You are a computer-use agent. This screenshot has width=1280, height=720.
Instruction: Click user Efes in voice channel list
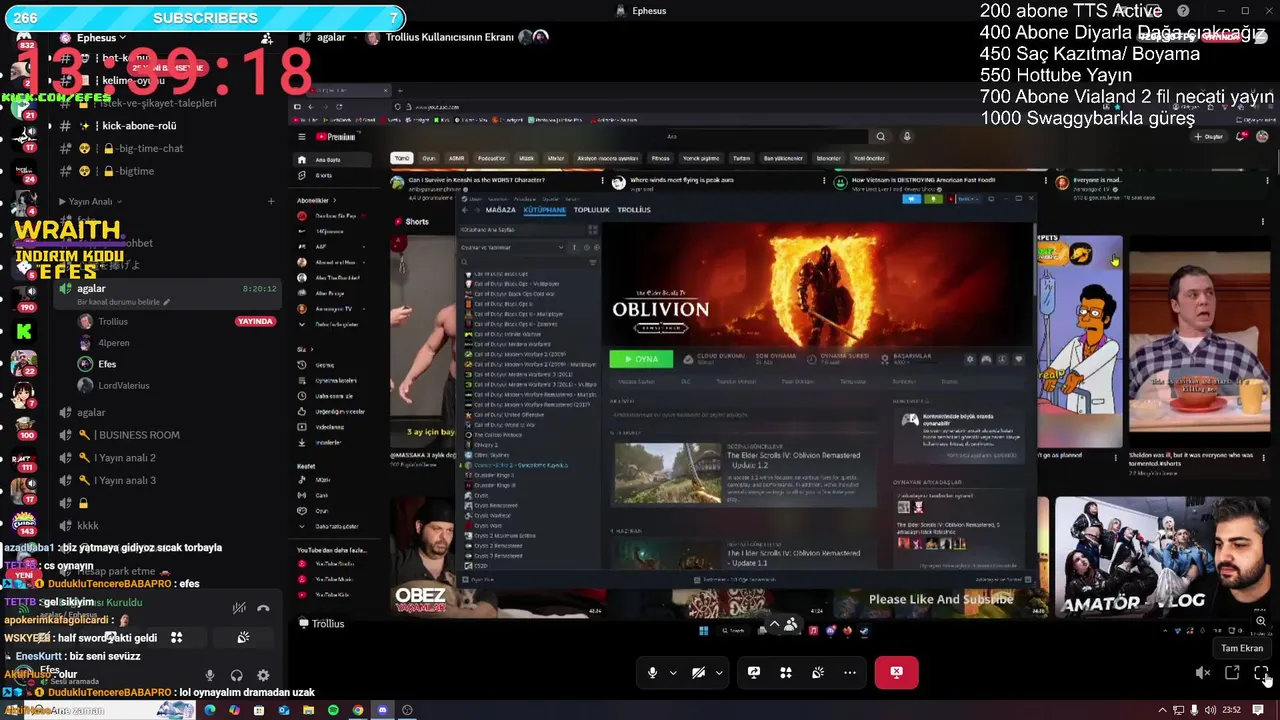(107, 364)
